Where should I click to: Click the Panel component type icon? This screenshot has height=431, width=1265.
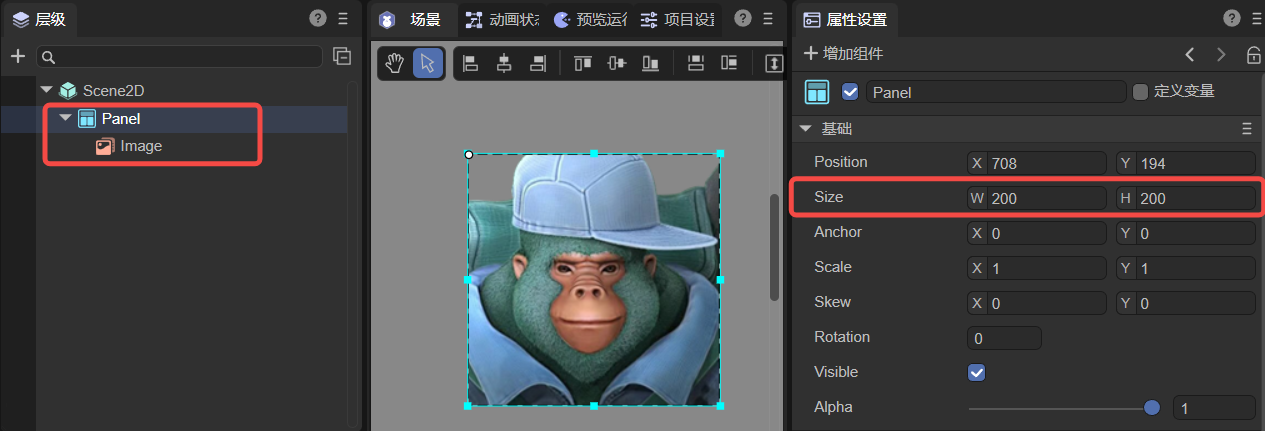tap(817, 92)
